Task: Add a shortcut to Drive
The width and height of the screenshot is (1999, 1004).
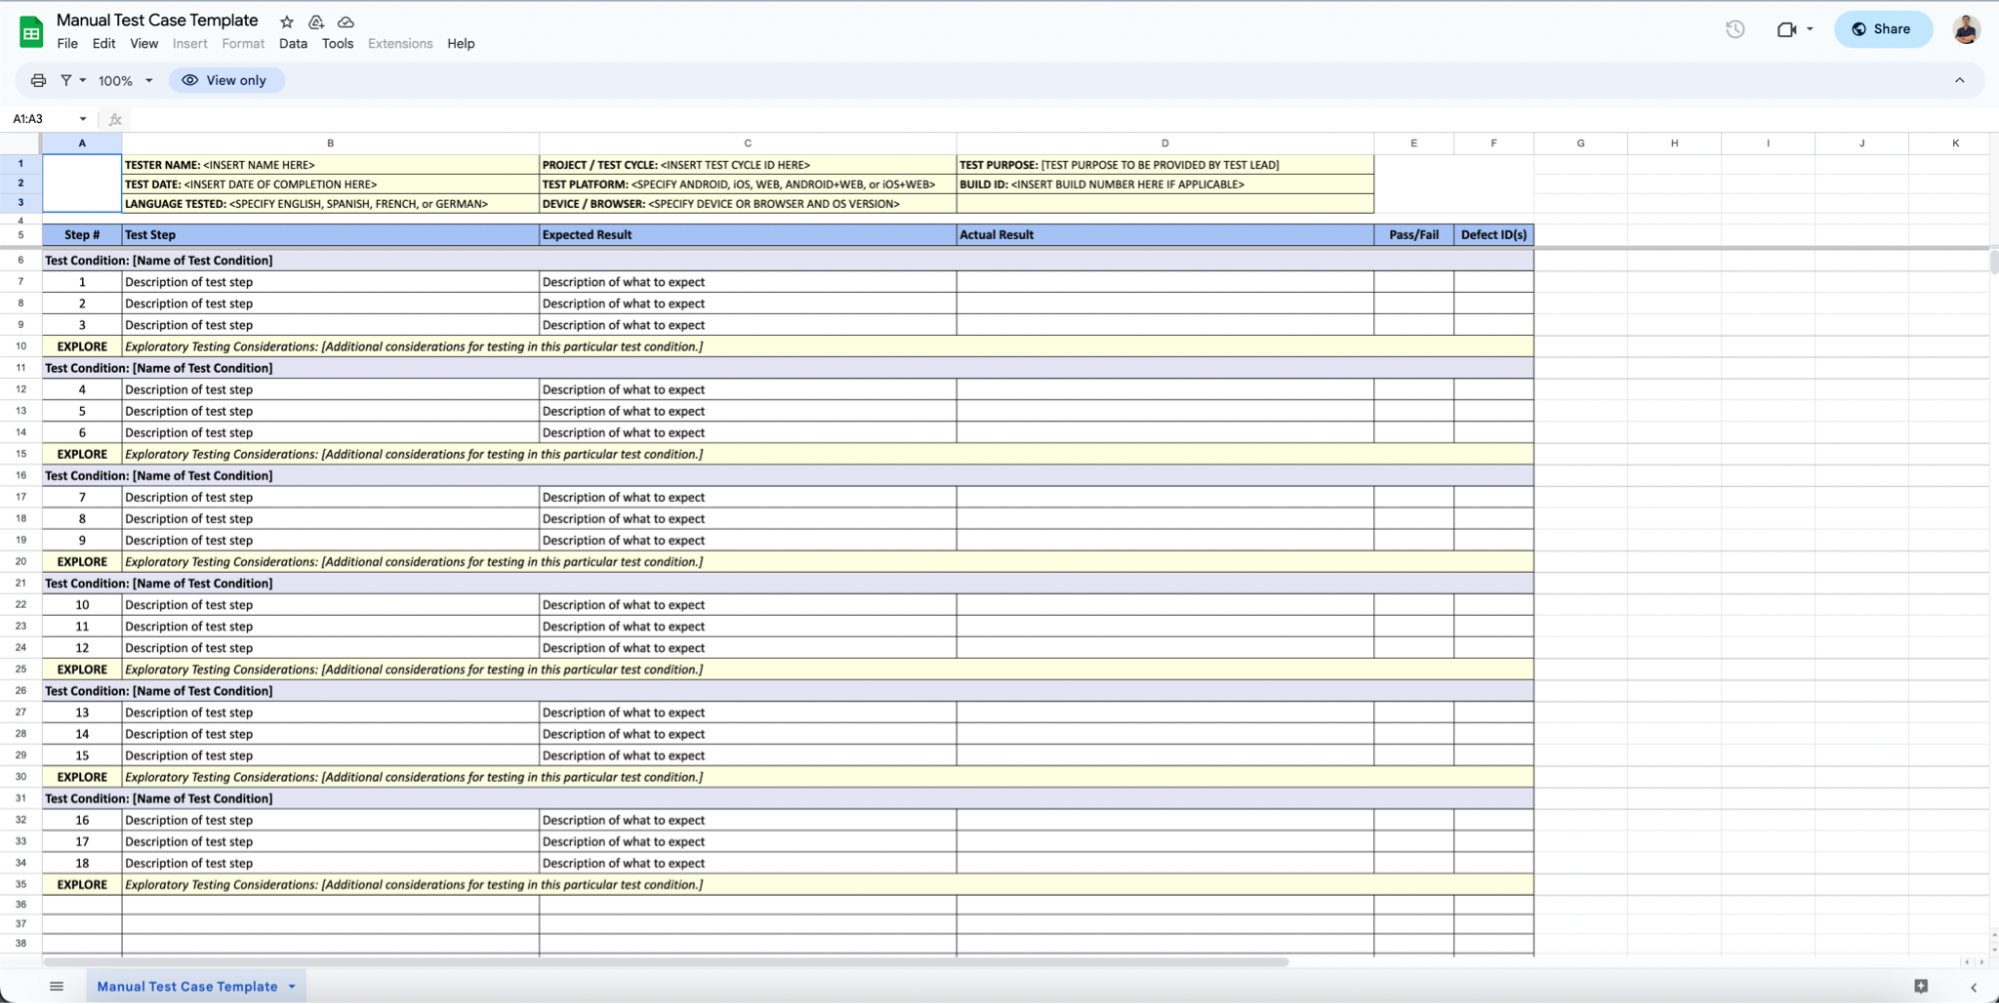Action: click(x=316, y=21)
